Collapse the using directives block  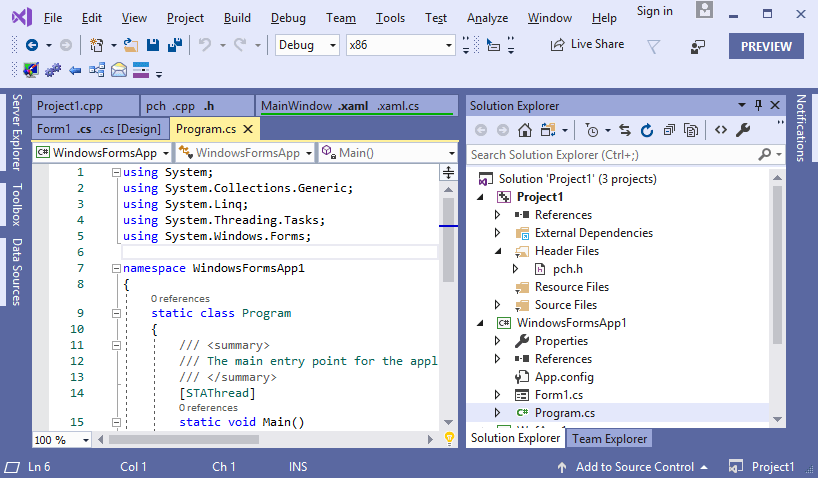click(x=116, y=172)
